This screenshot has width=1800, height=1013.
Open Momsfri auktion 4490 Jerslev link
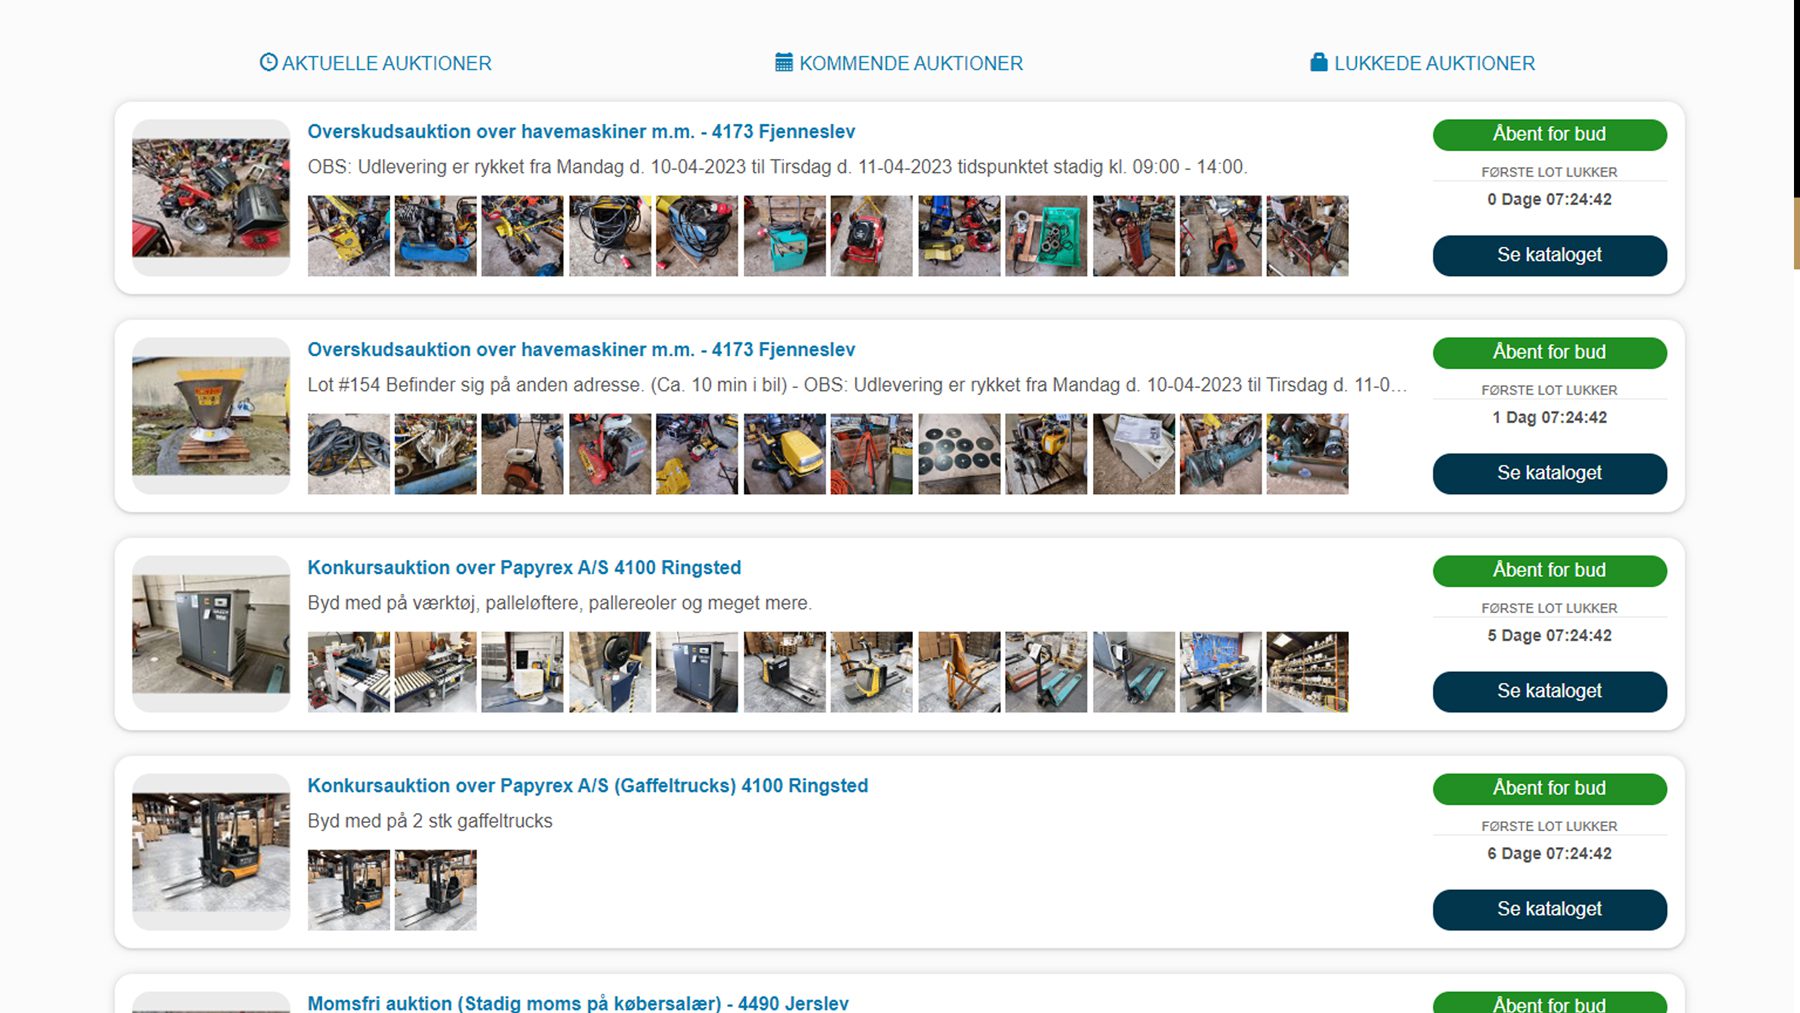coord(578,1002)
